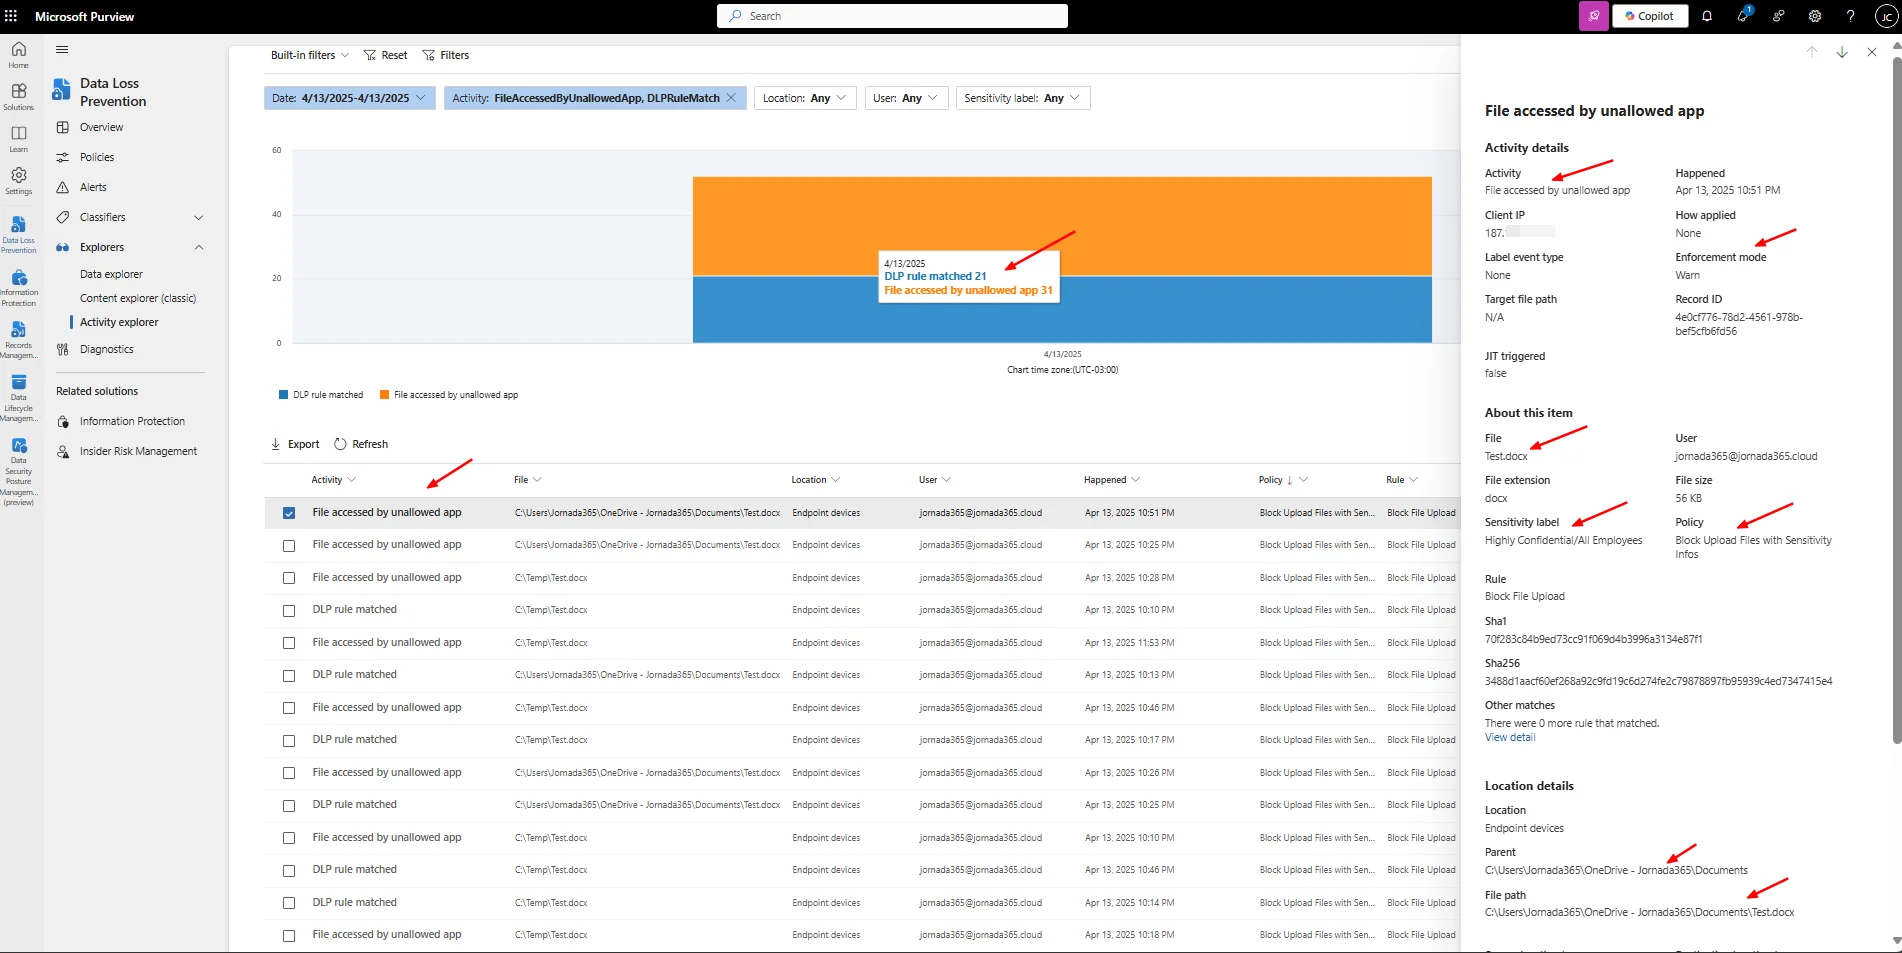
Task: Click the purple feedback icon in header
Action: point(1594,16)
